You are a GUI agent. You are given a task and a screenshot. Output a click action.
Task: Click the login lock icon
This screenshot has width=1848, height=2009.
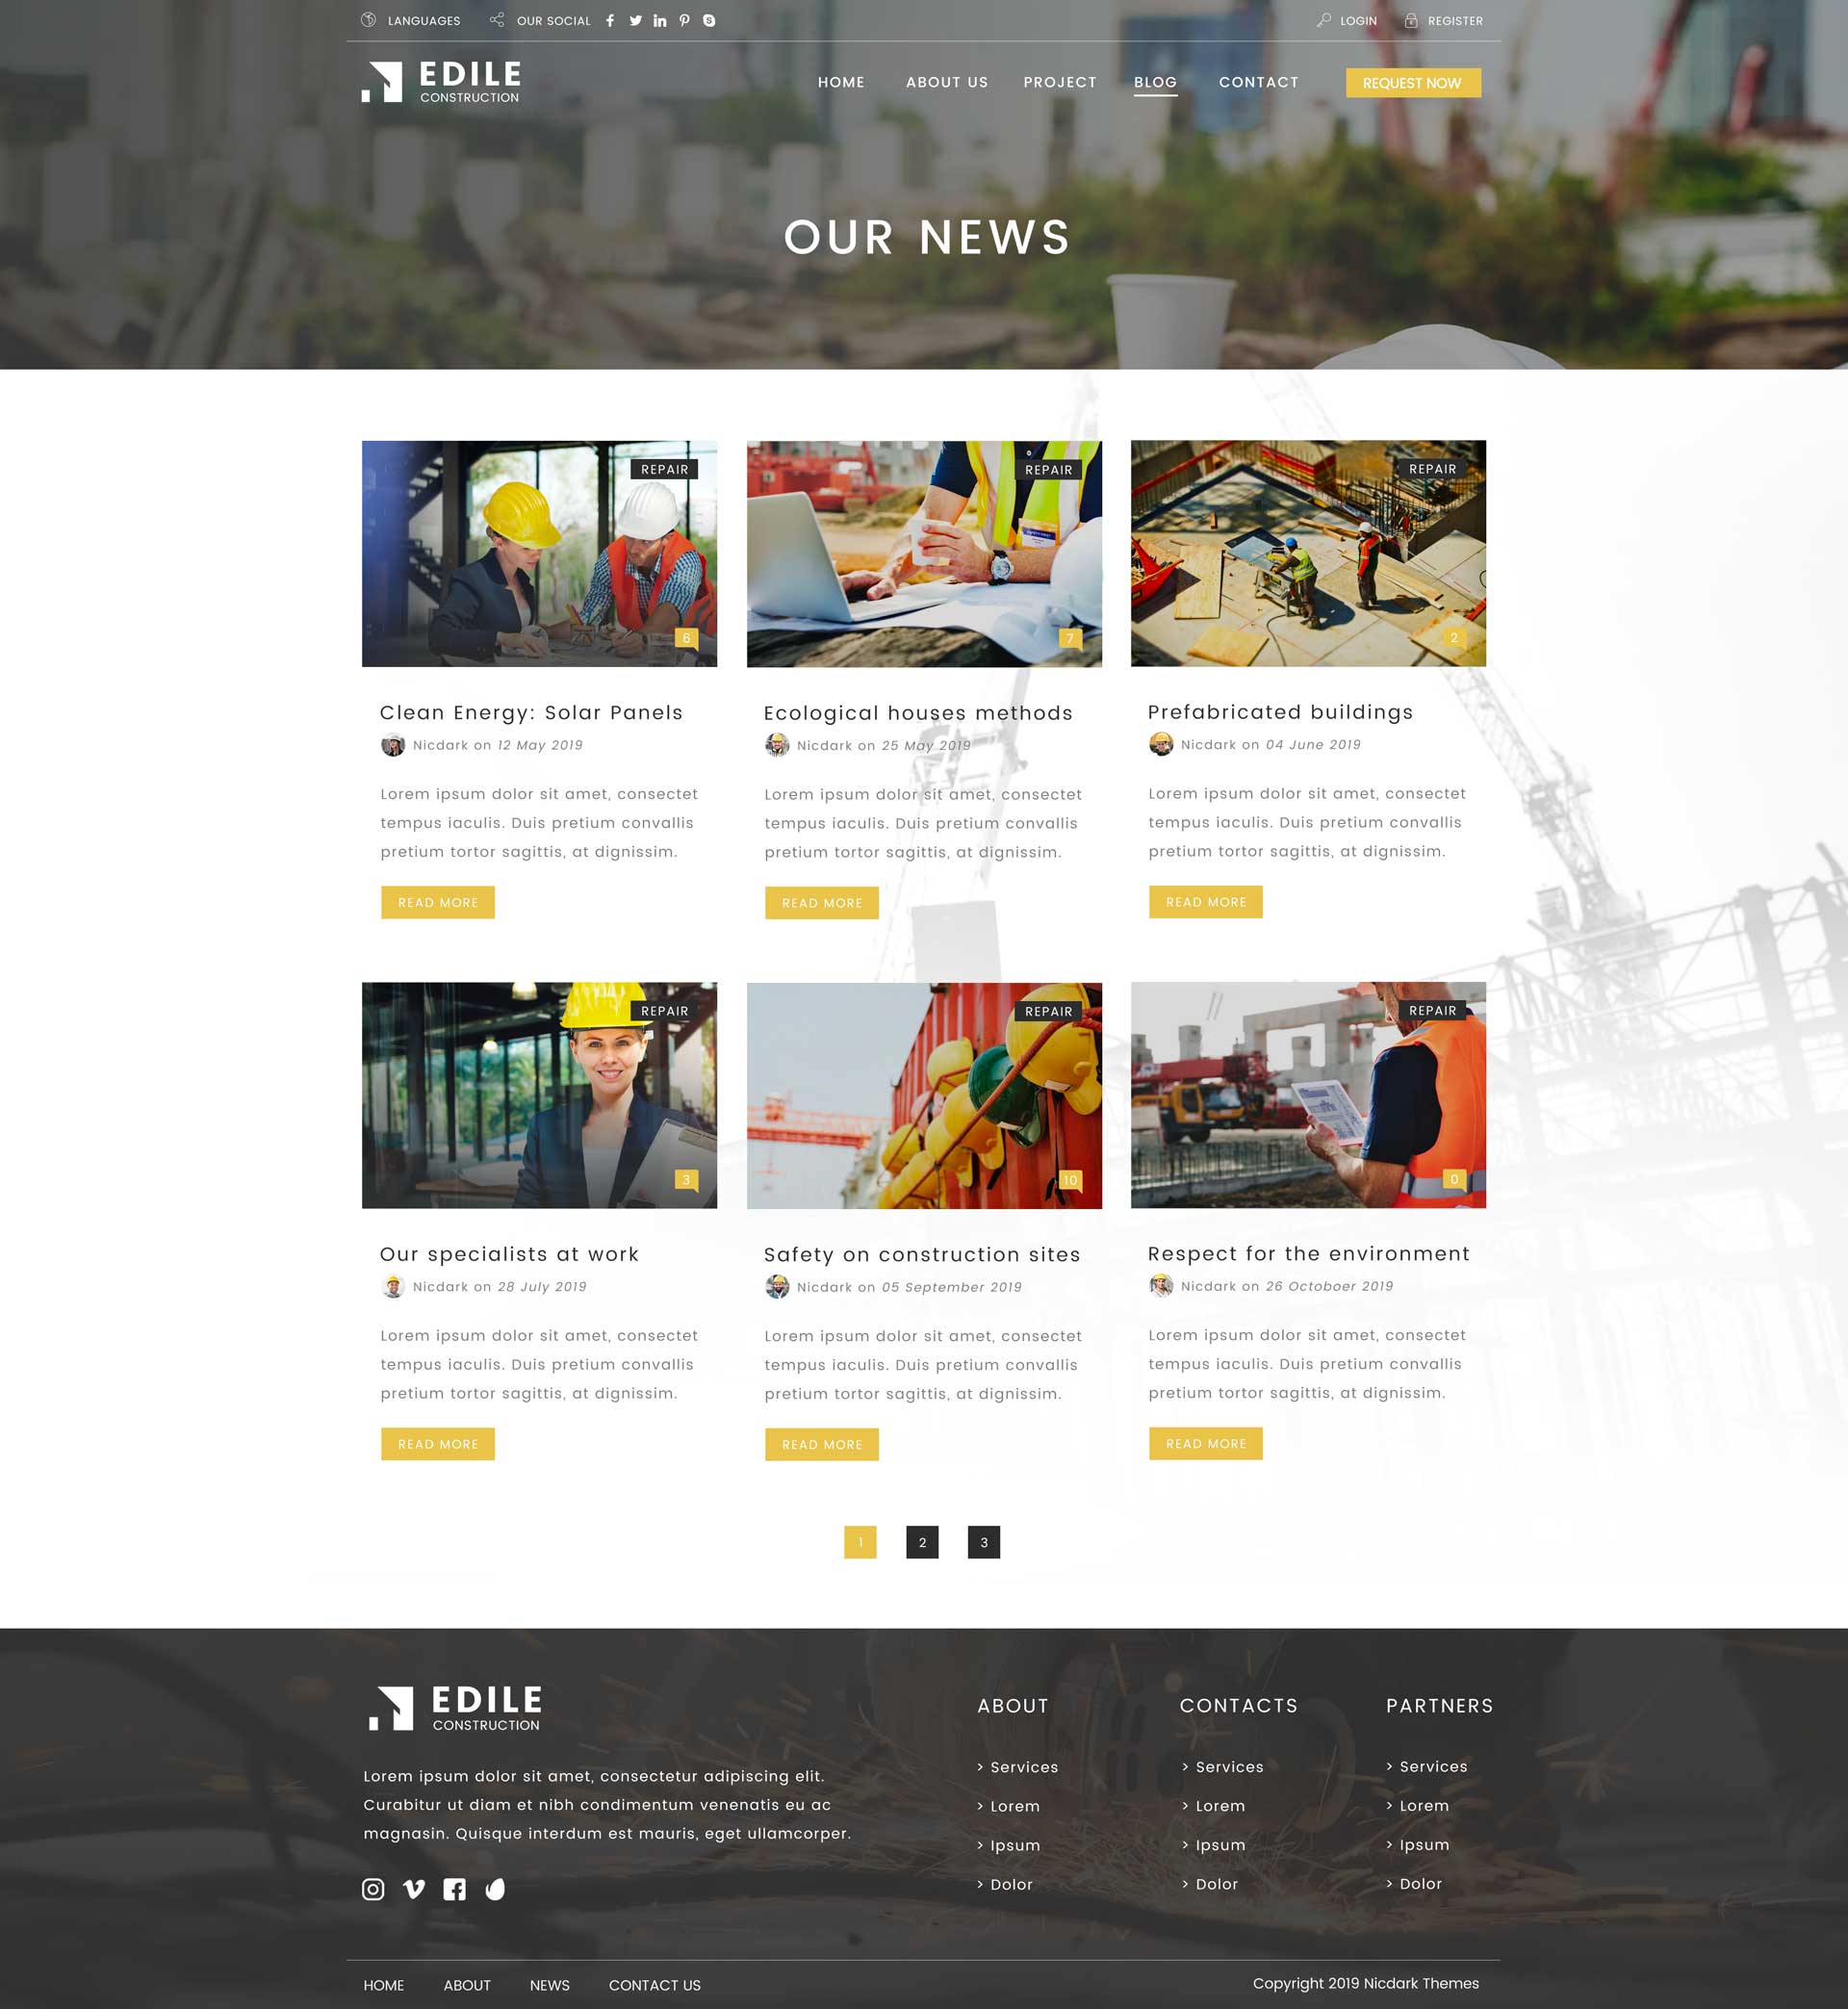tap(1412, 21)
